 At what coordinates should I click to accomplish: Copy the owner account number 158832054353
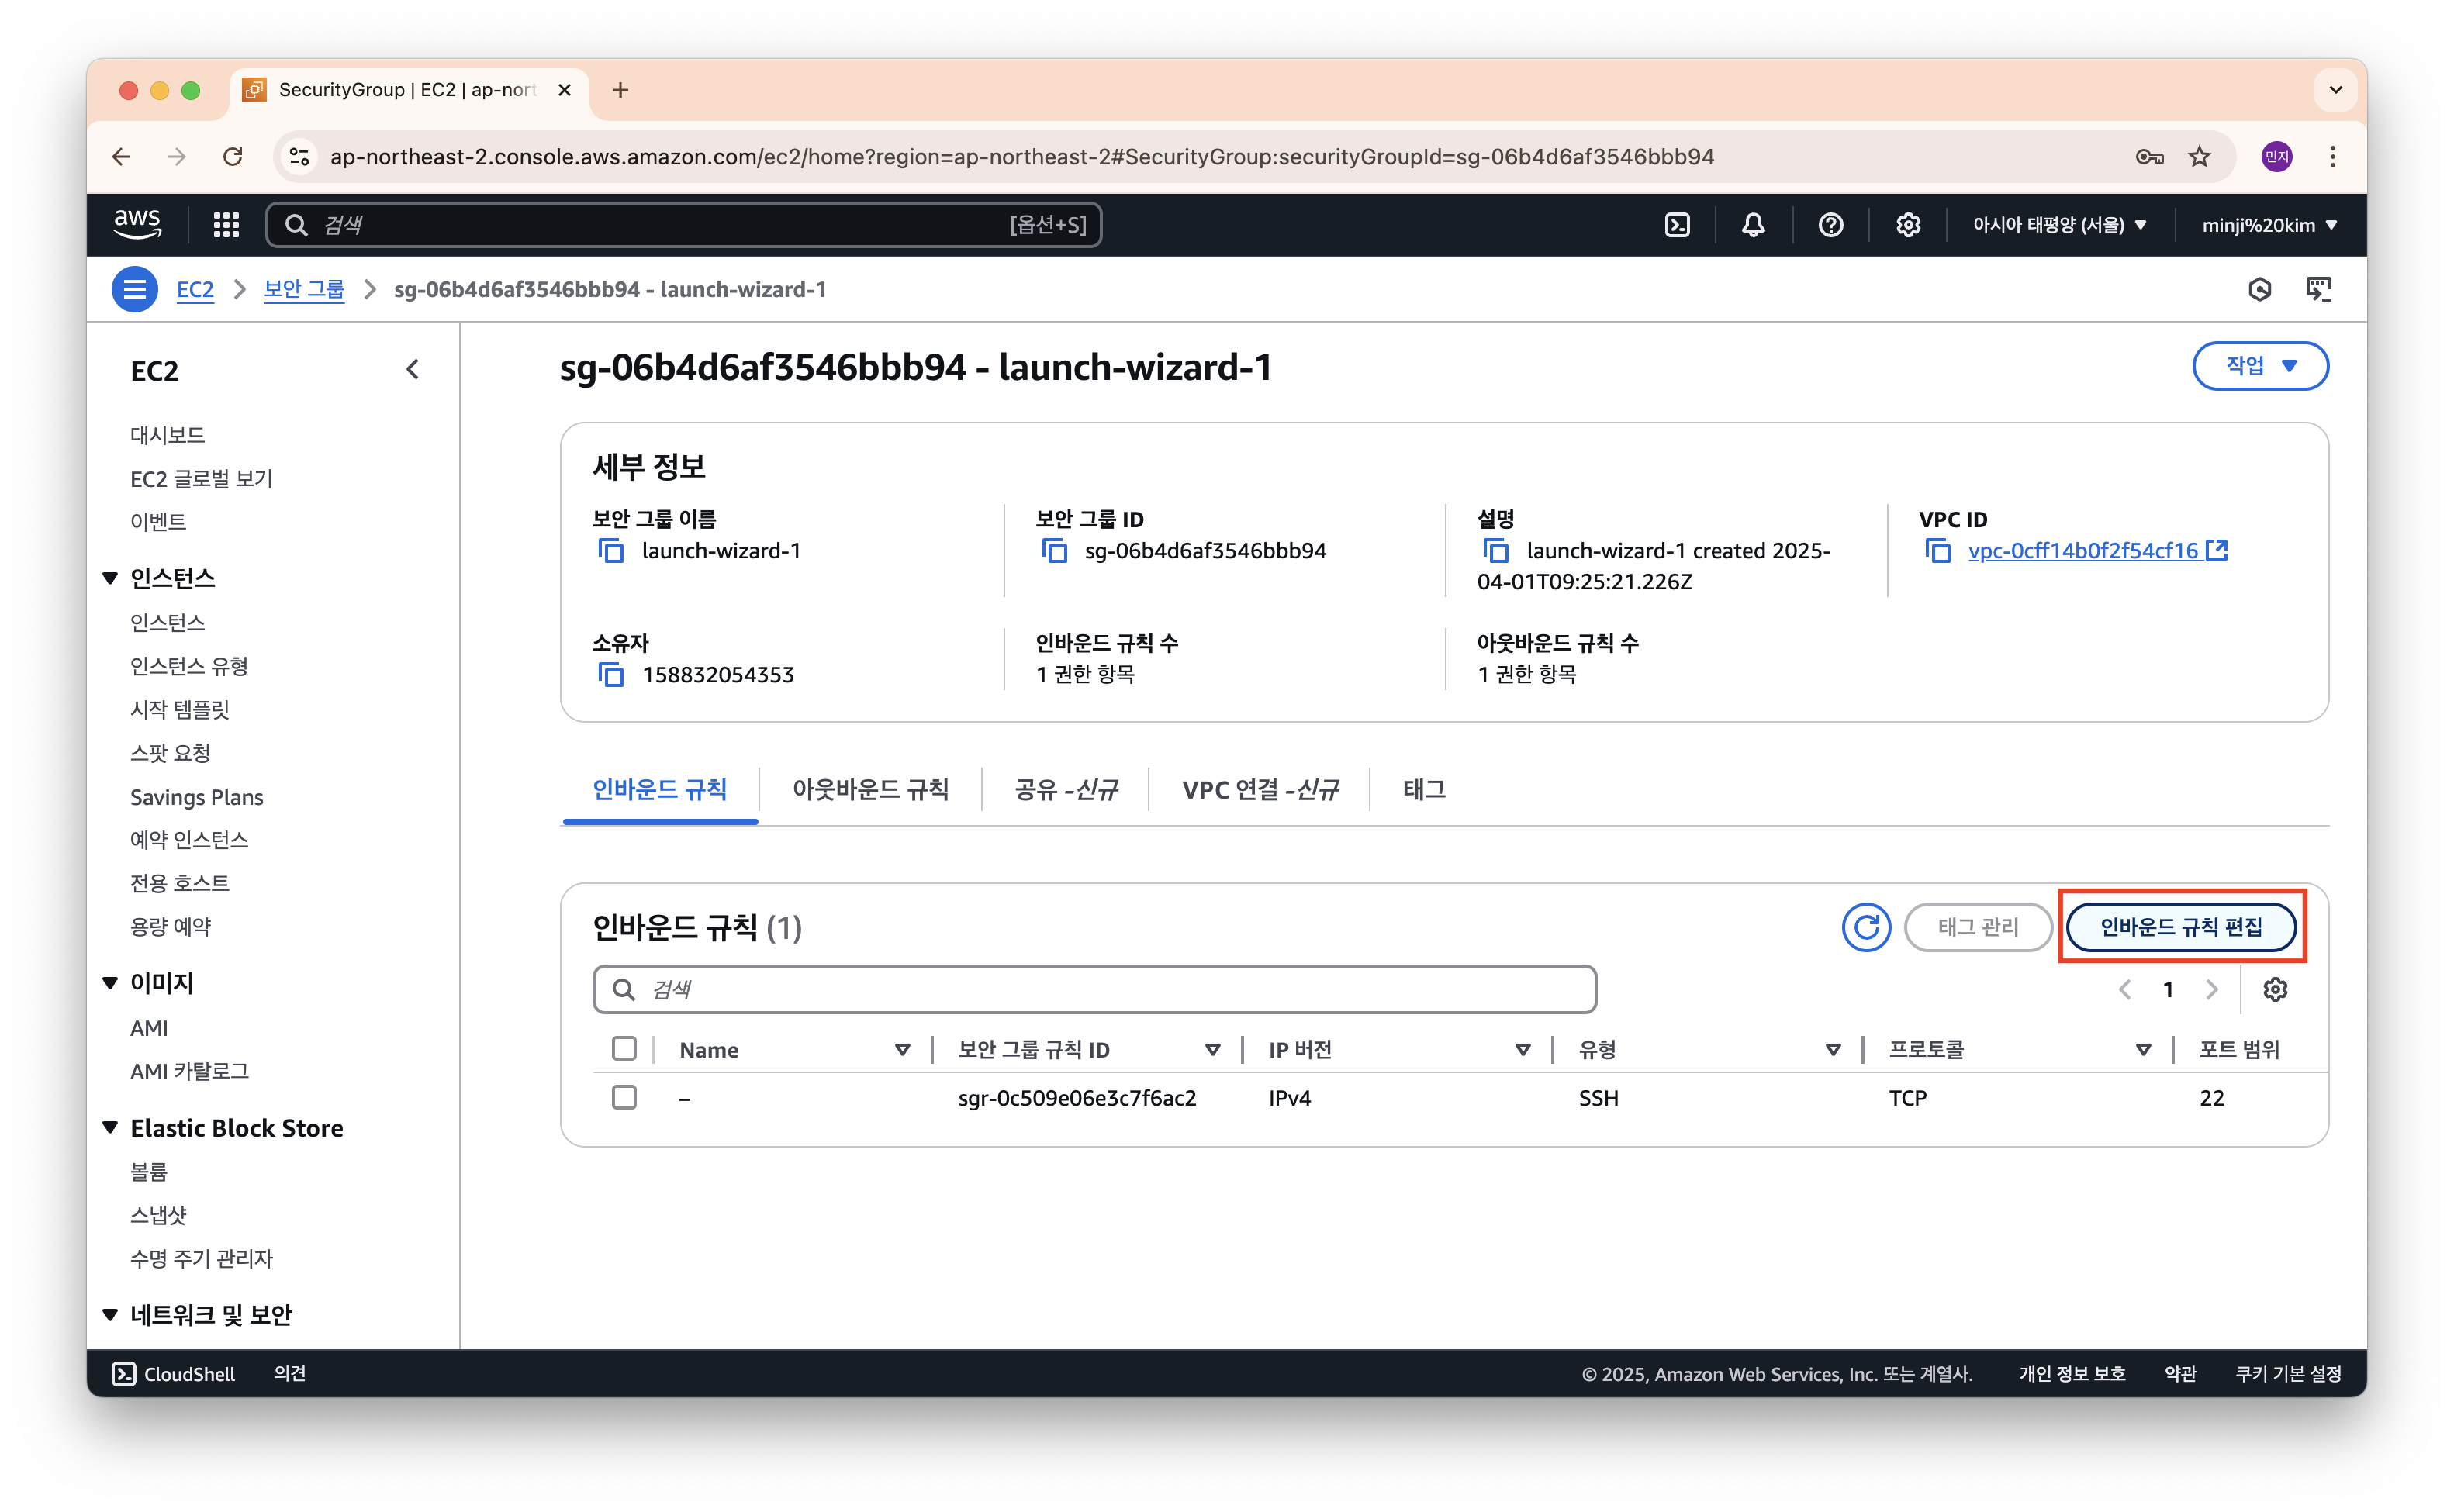pos(610,675)
